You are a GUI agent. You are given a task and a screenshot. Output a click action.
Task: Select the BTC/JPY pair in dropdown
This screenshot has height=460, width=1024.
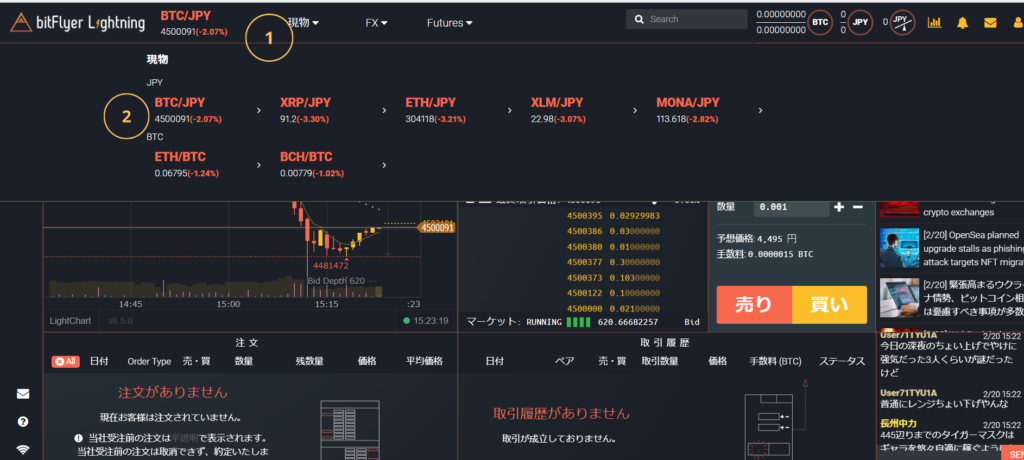(x=189, y=110)
